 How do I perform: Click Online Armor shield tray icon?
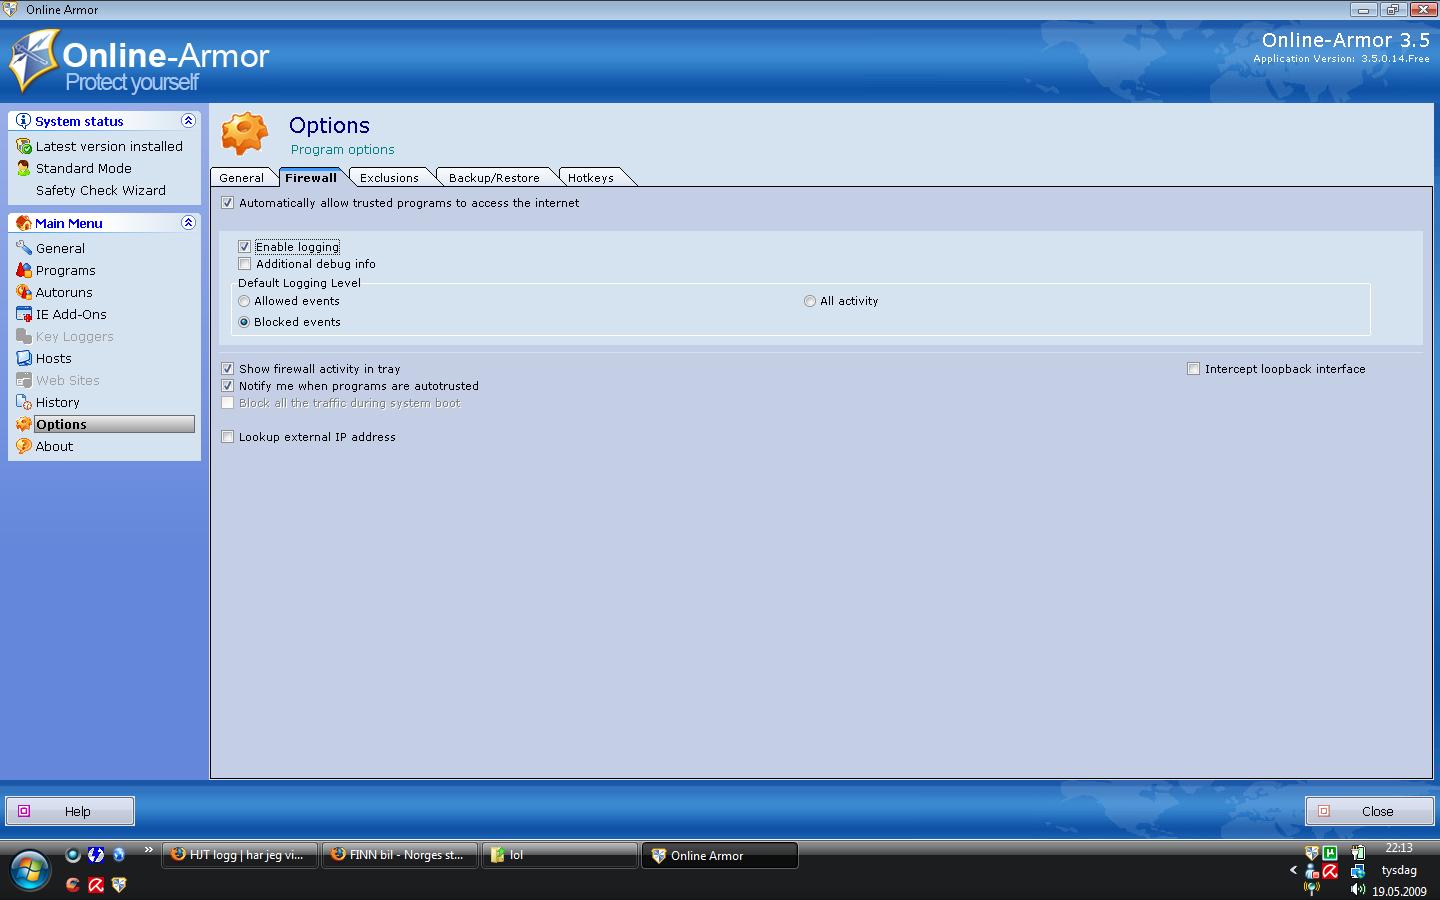point(1312,853)
